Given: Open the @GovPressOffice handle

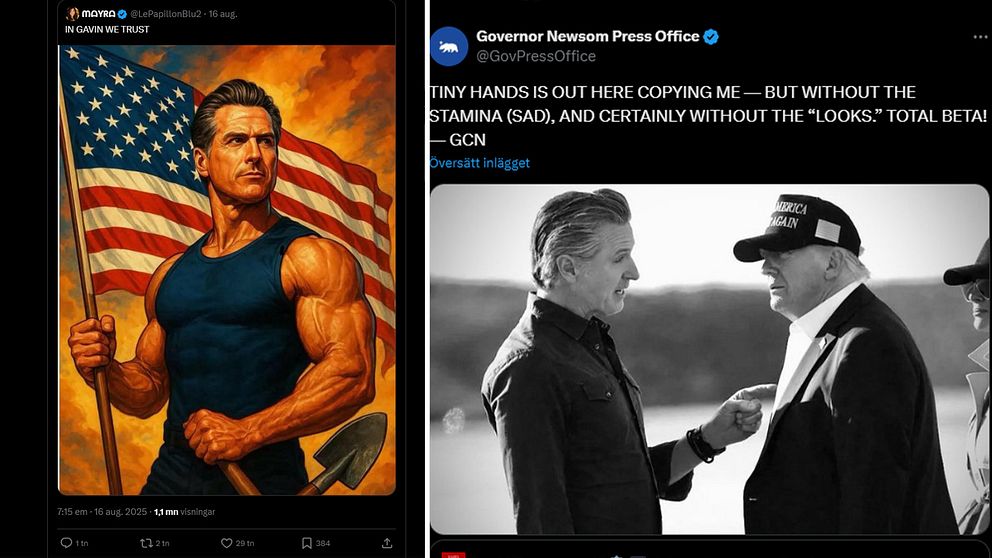Looking at the screenshot, I should tap(536, 56).
